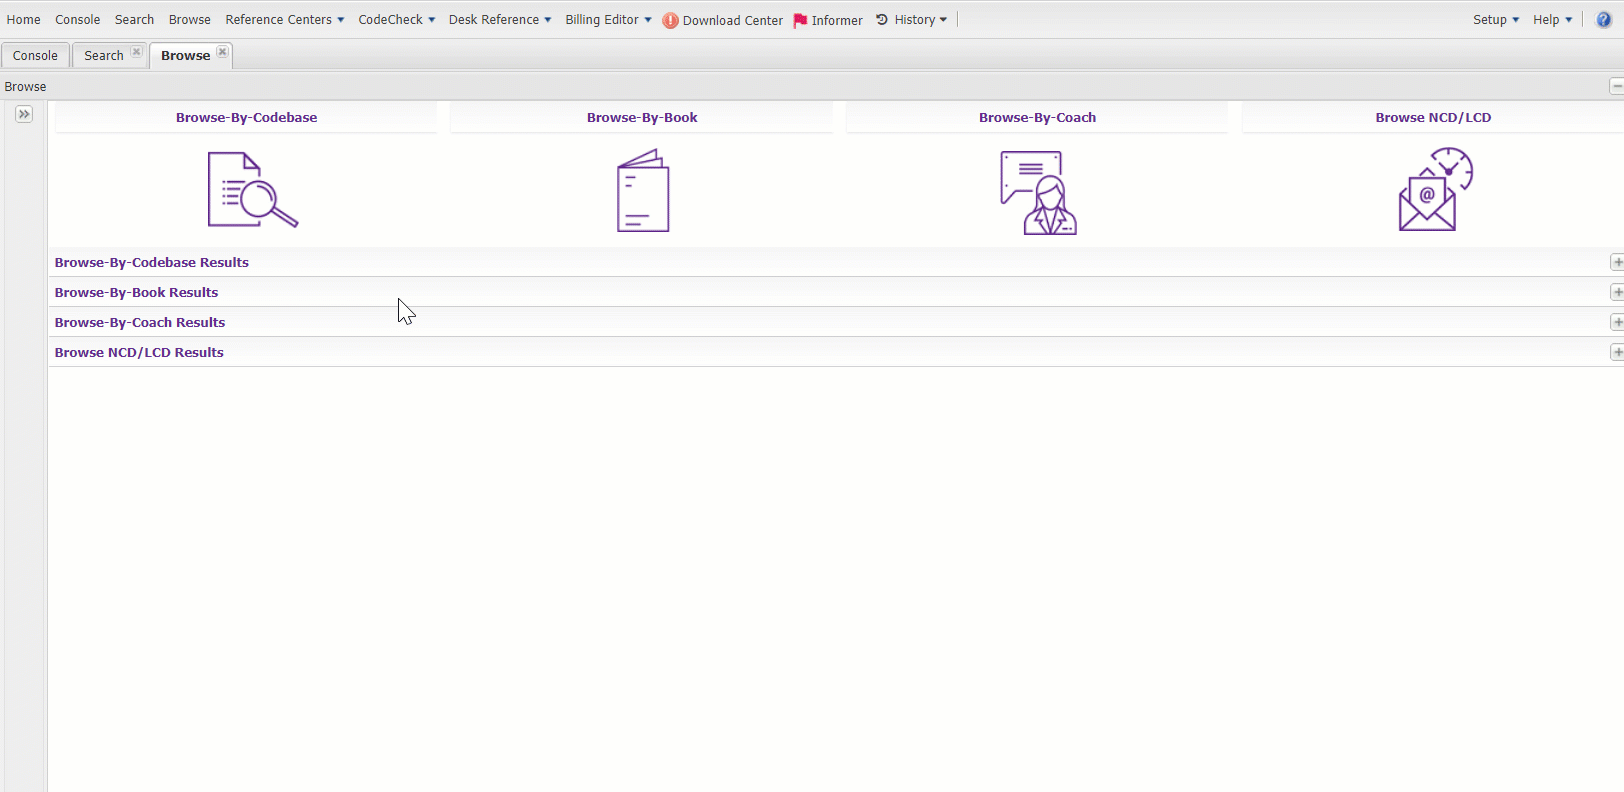
Task: Expand the Browse-By-Coach Results panel
Action: (x=1616, y=322)
